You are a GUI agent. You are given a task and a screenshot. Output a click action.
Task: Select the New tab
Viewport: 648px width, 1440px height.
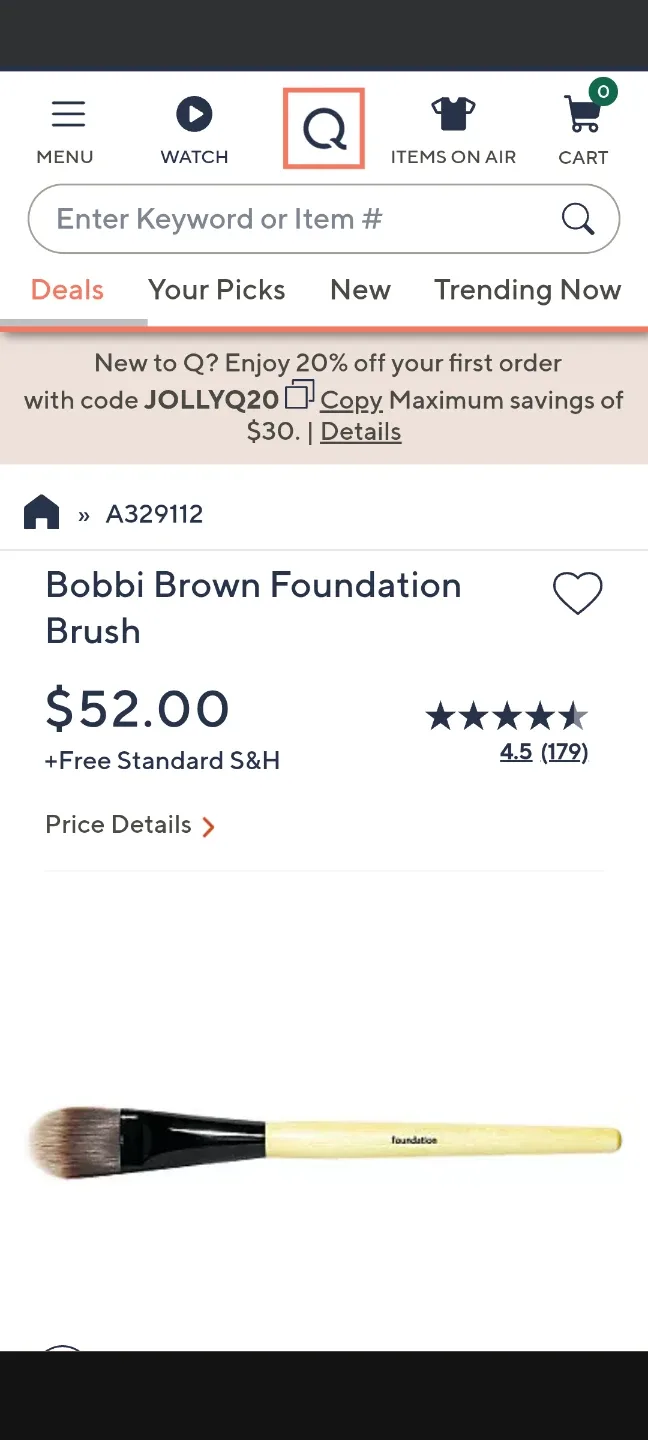360,290
